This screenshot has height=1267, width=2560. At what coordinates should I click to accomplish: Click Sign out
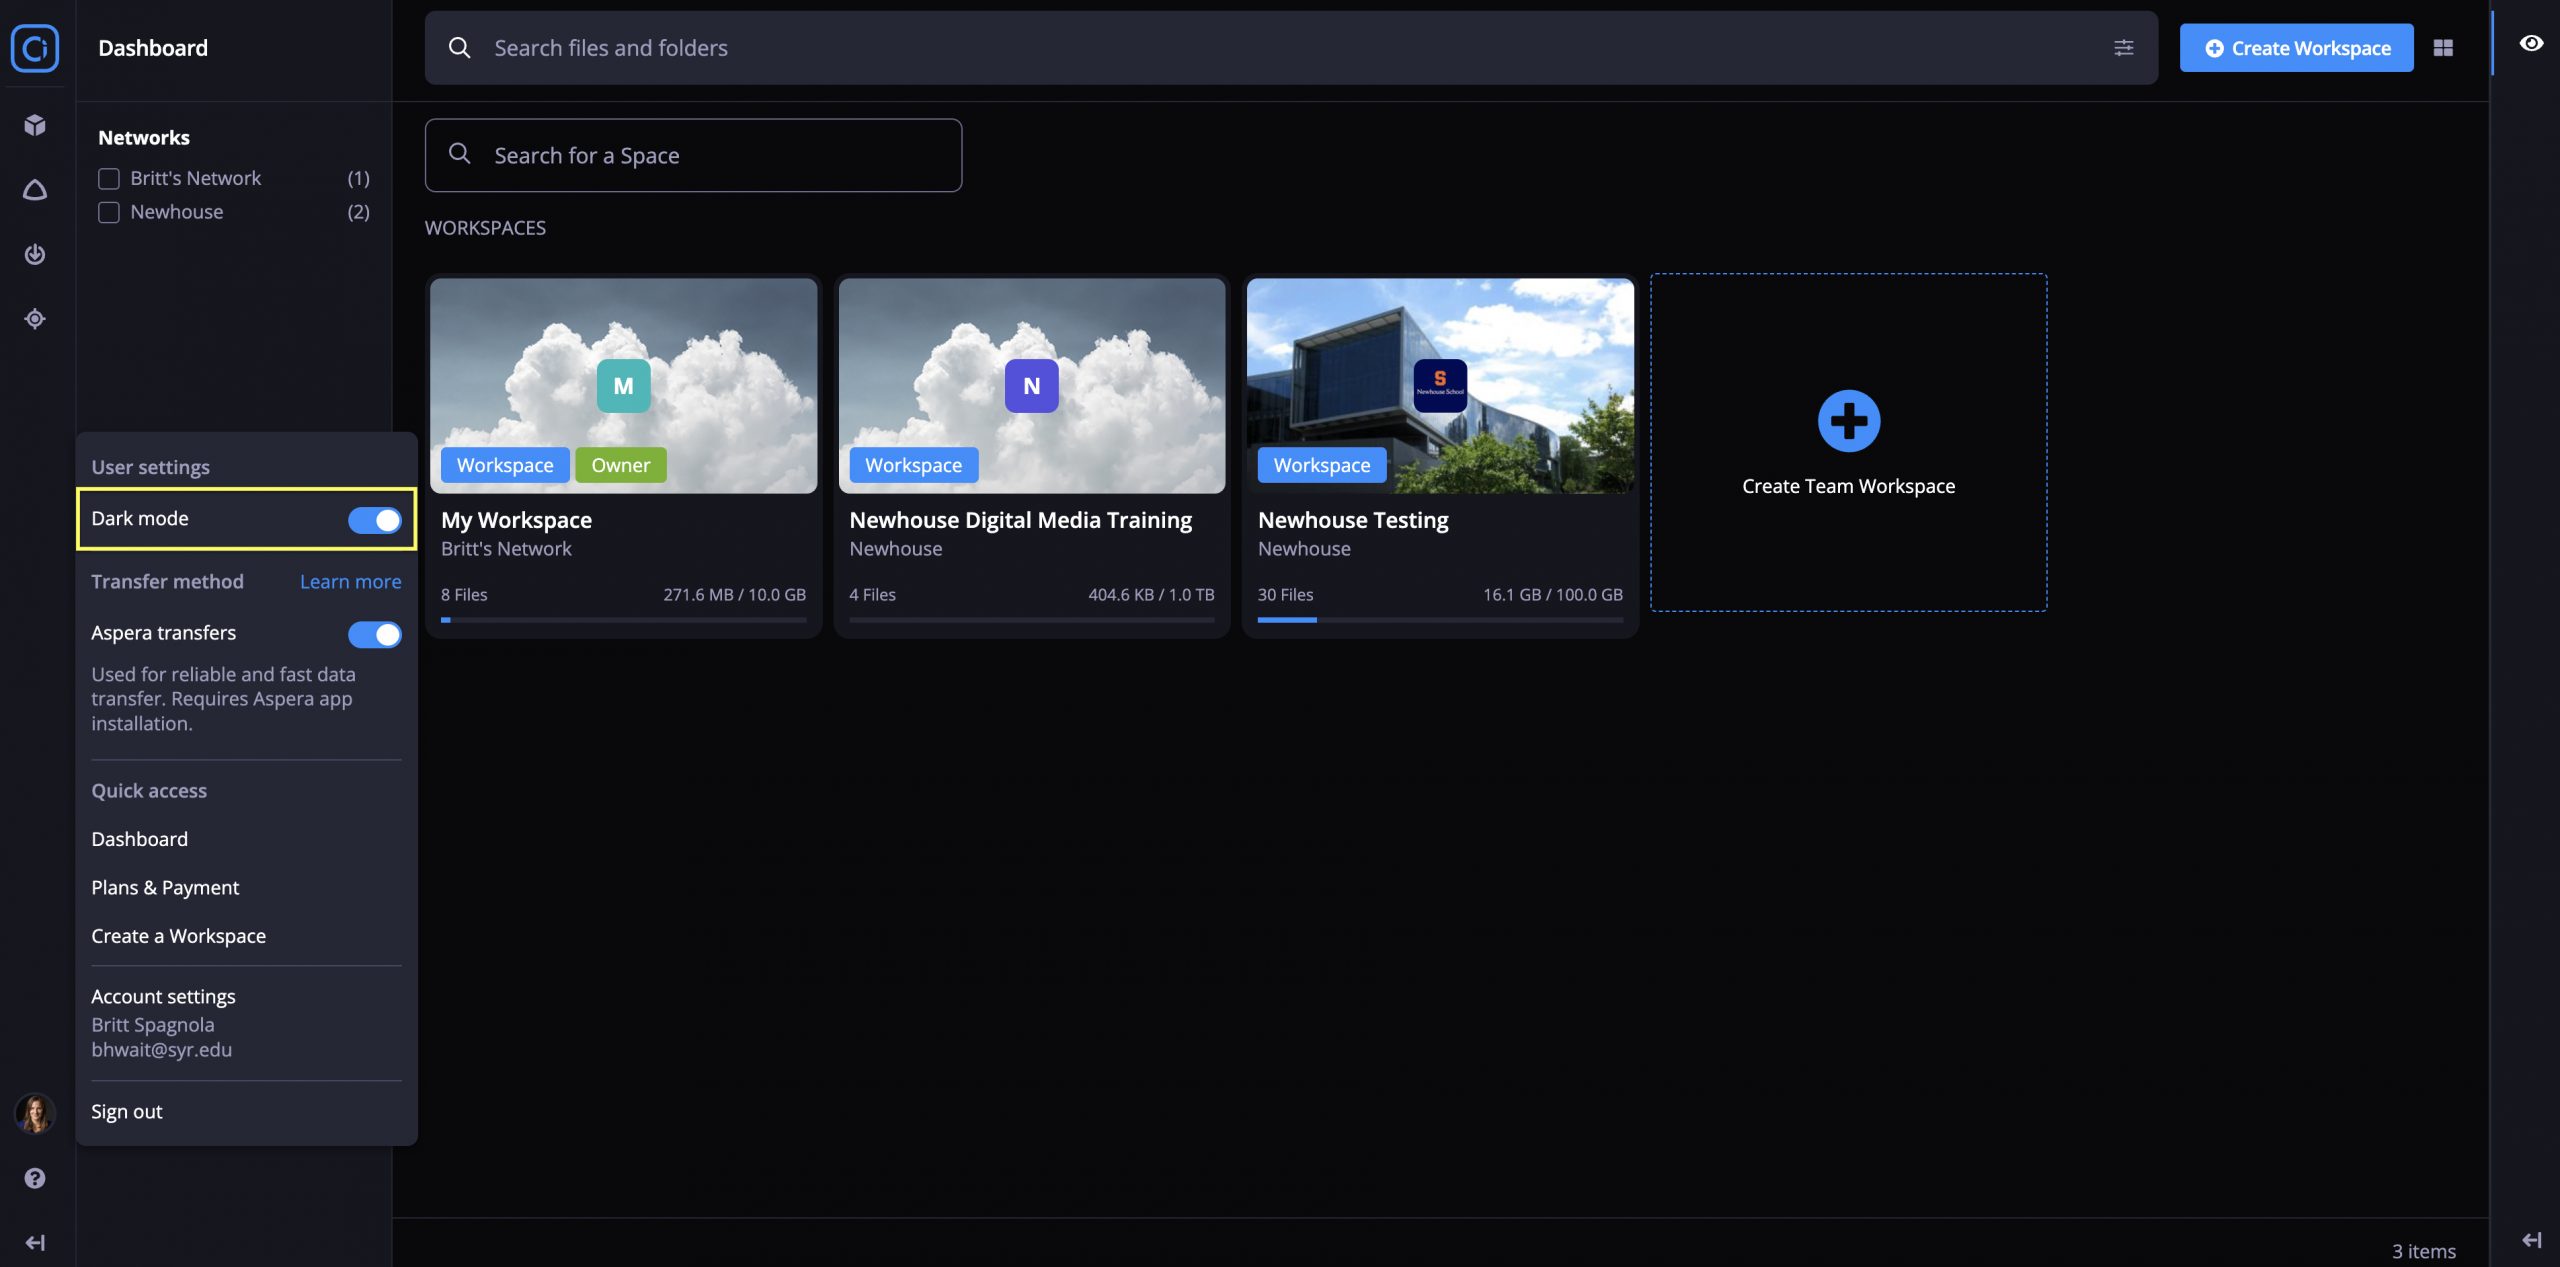pos(126,1112)
